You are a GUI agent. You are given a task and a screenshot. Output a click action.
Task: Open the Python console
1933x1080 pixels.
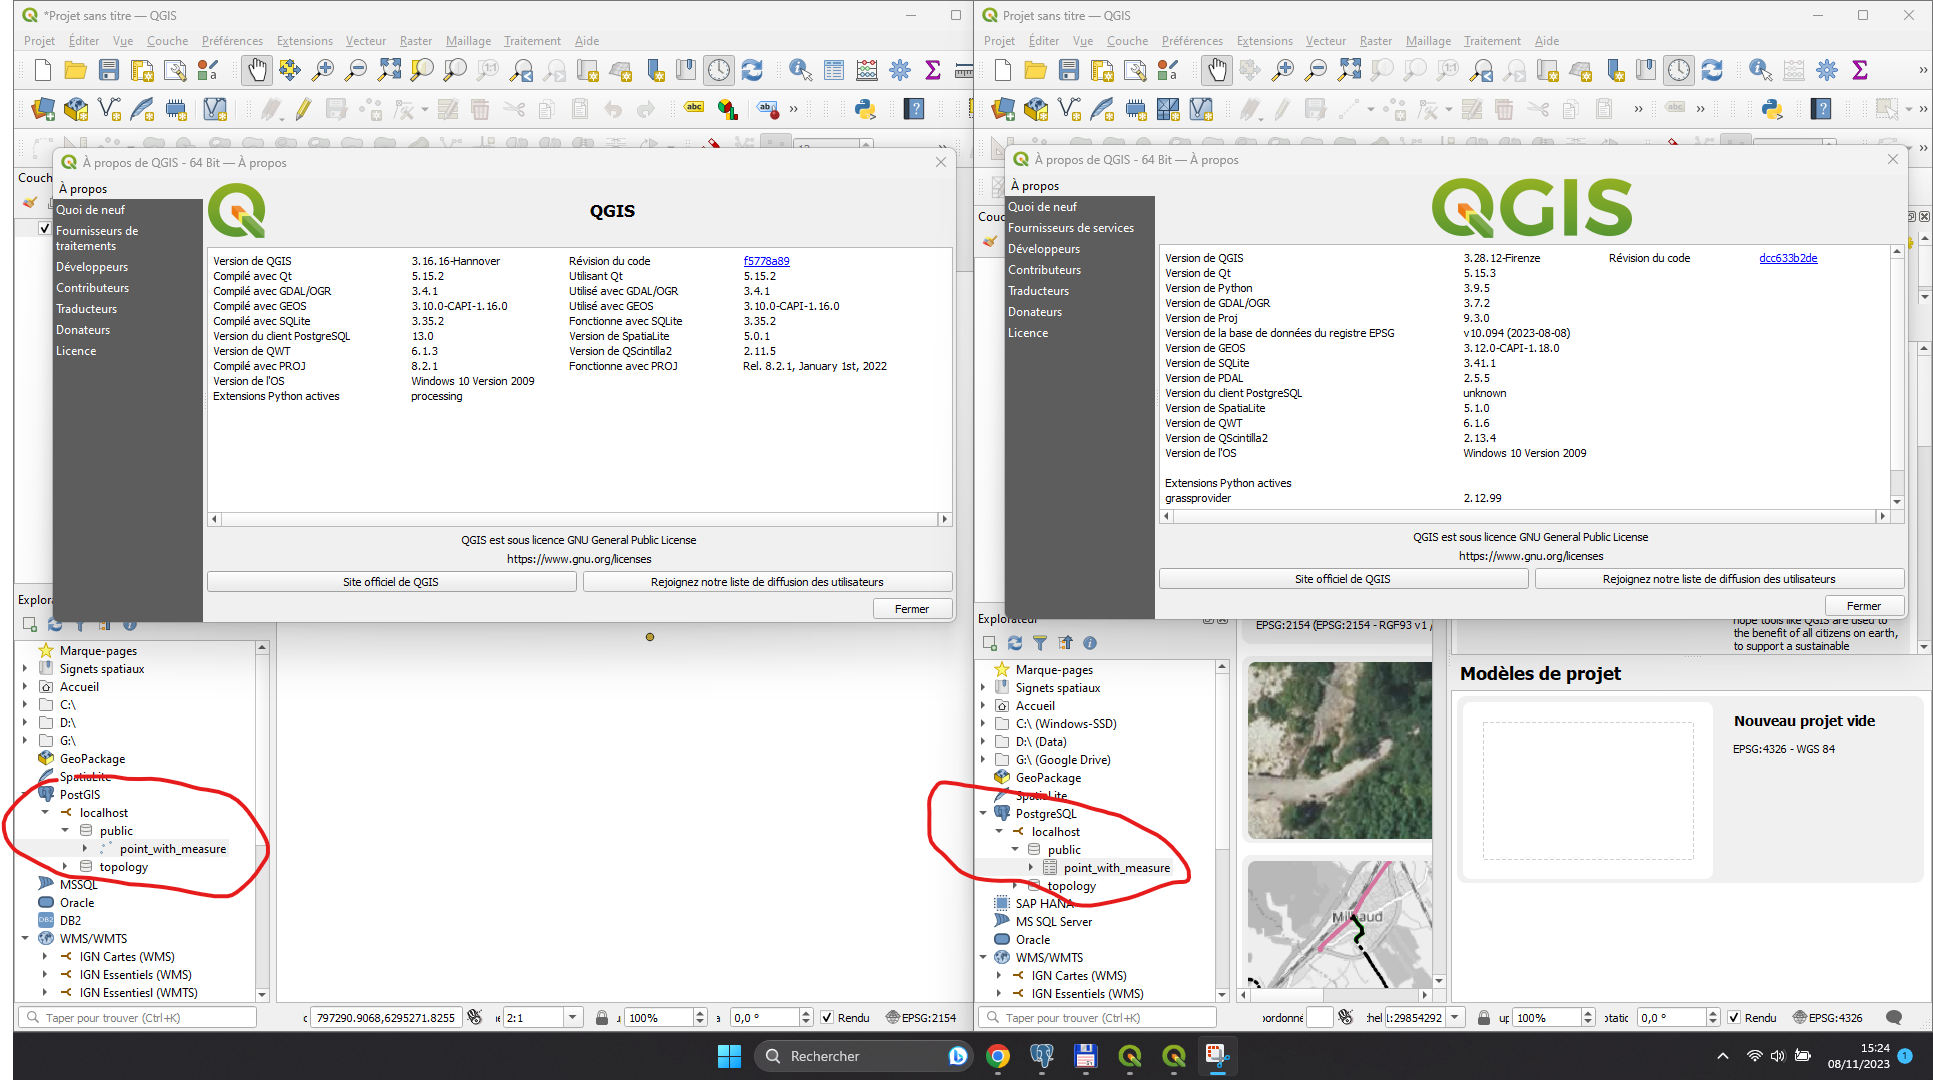click(x=865, y=108)
